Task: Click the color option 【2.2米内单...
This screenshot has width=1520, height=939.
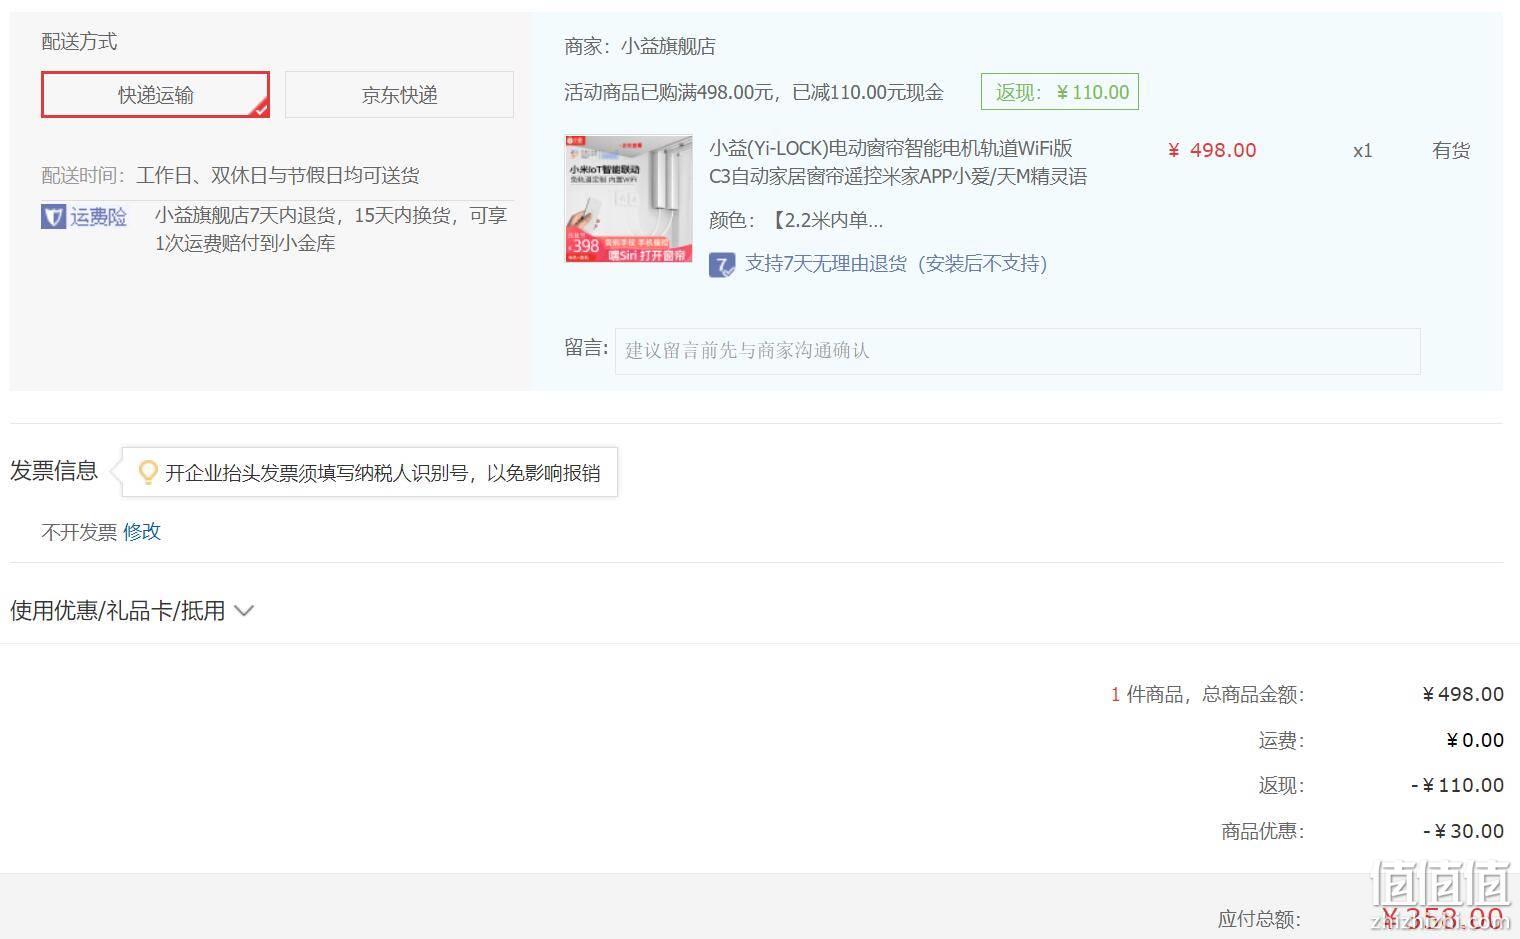Action: (796, 220)
